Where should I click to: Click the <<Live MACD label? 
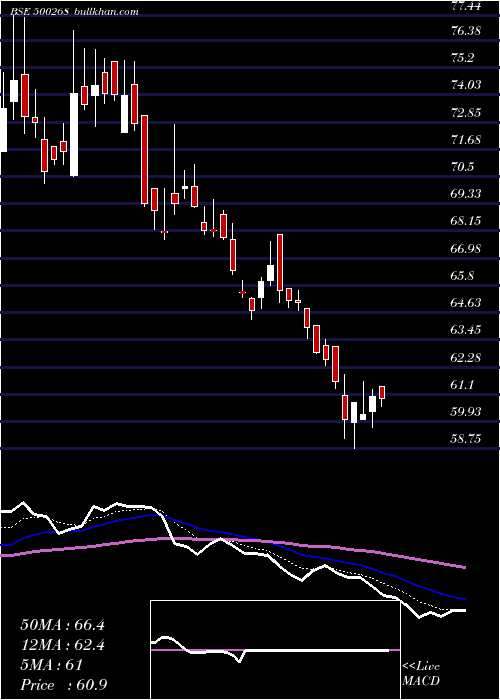[421, 674]
